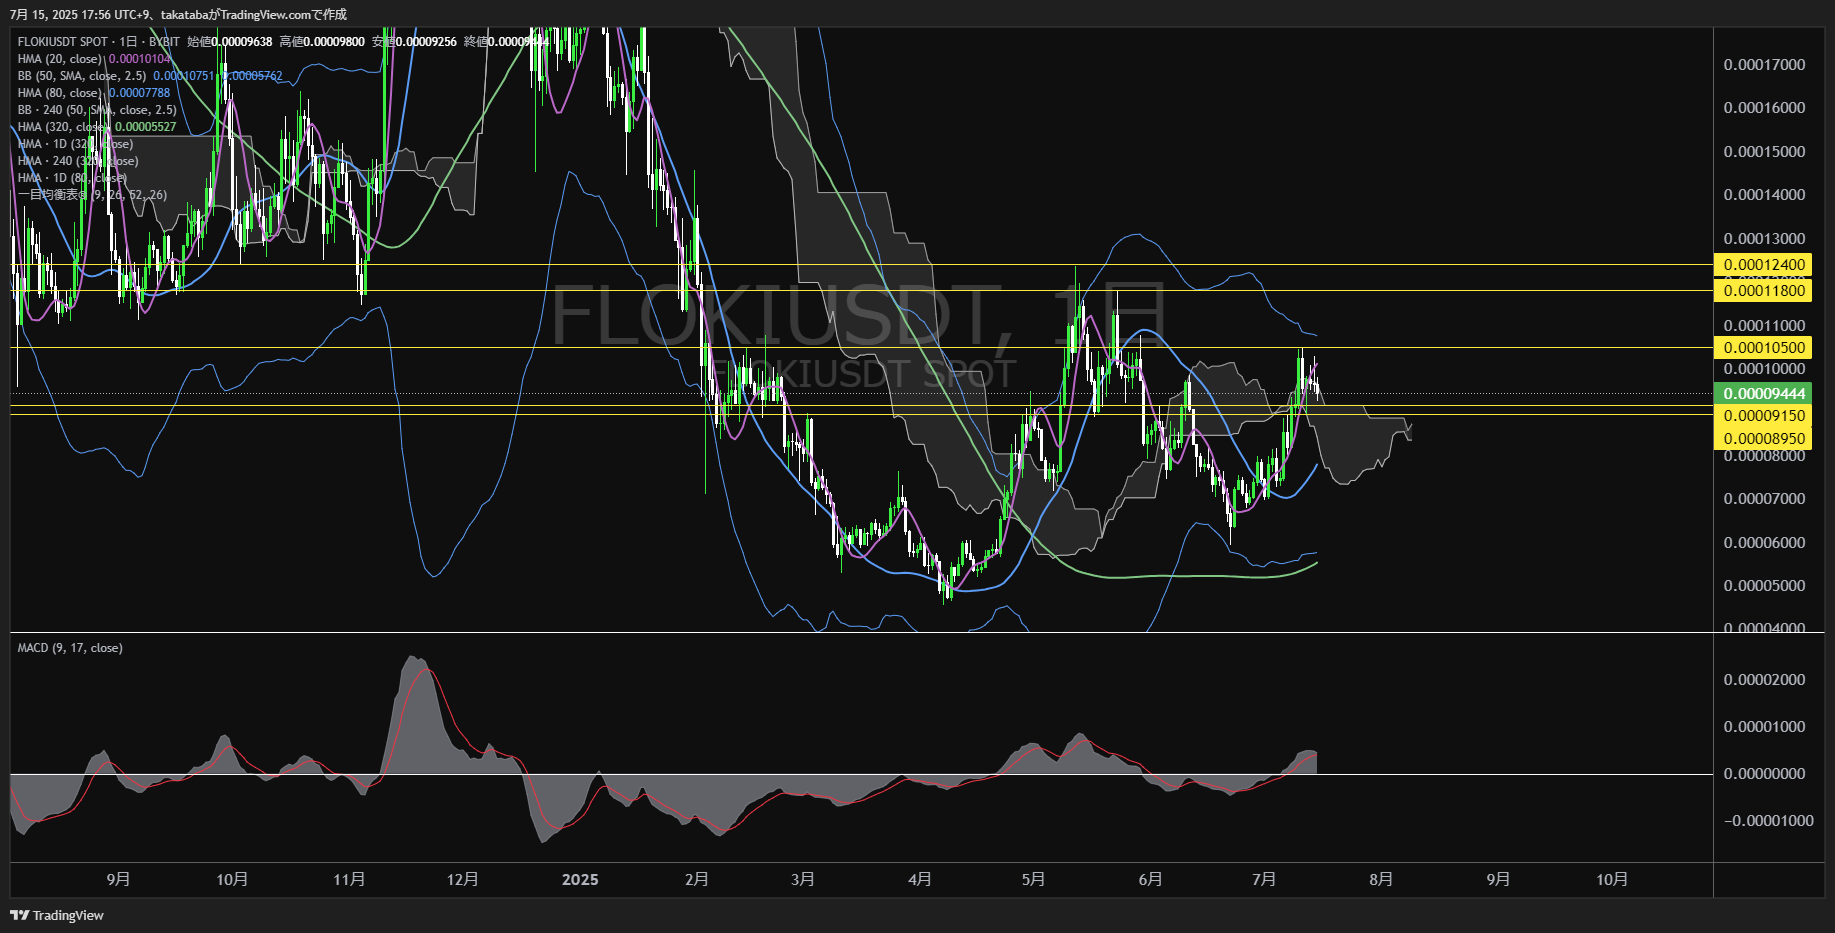Click the BB upper value 0.00010751

coord(184,76)
